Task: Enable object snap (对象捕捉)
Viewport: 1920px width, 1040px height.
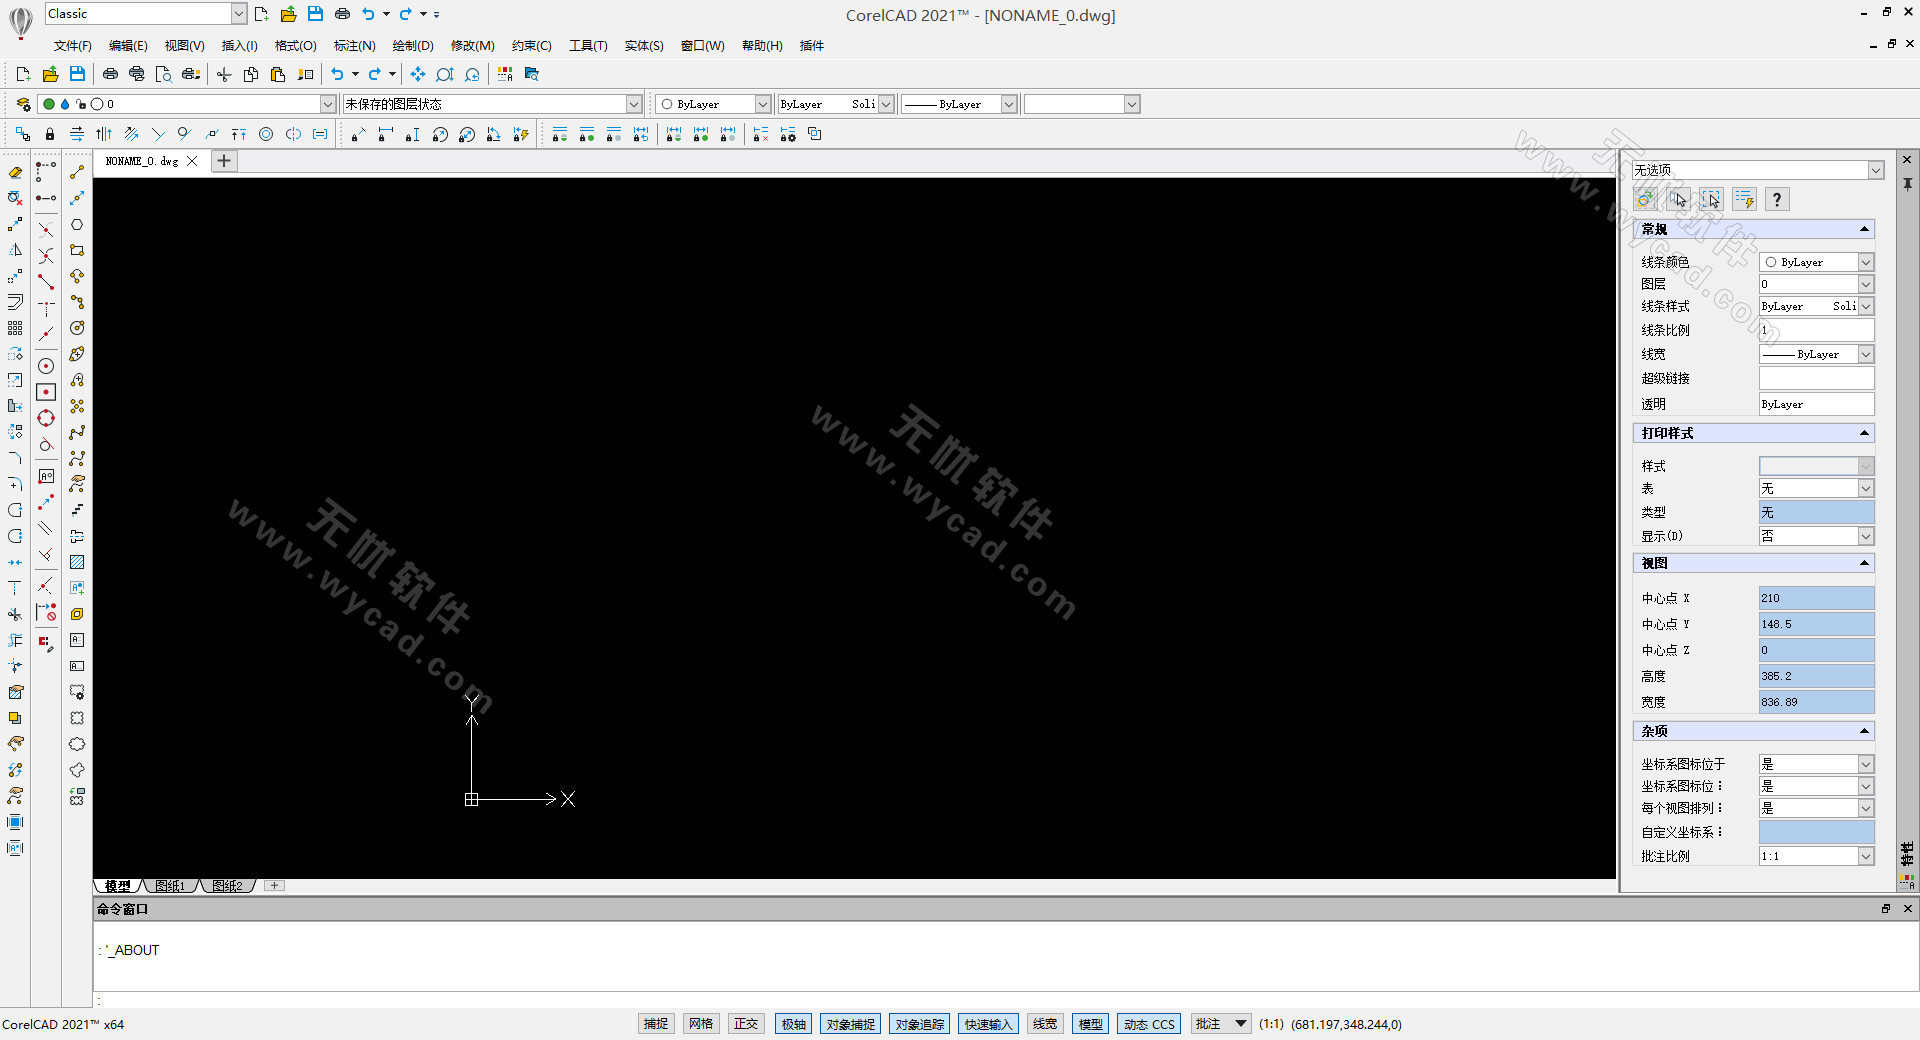Action: 850,1024
